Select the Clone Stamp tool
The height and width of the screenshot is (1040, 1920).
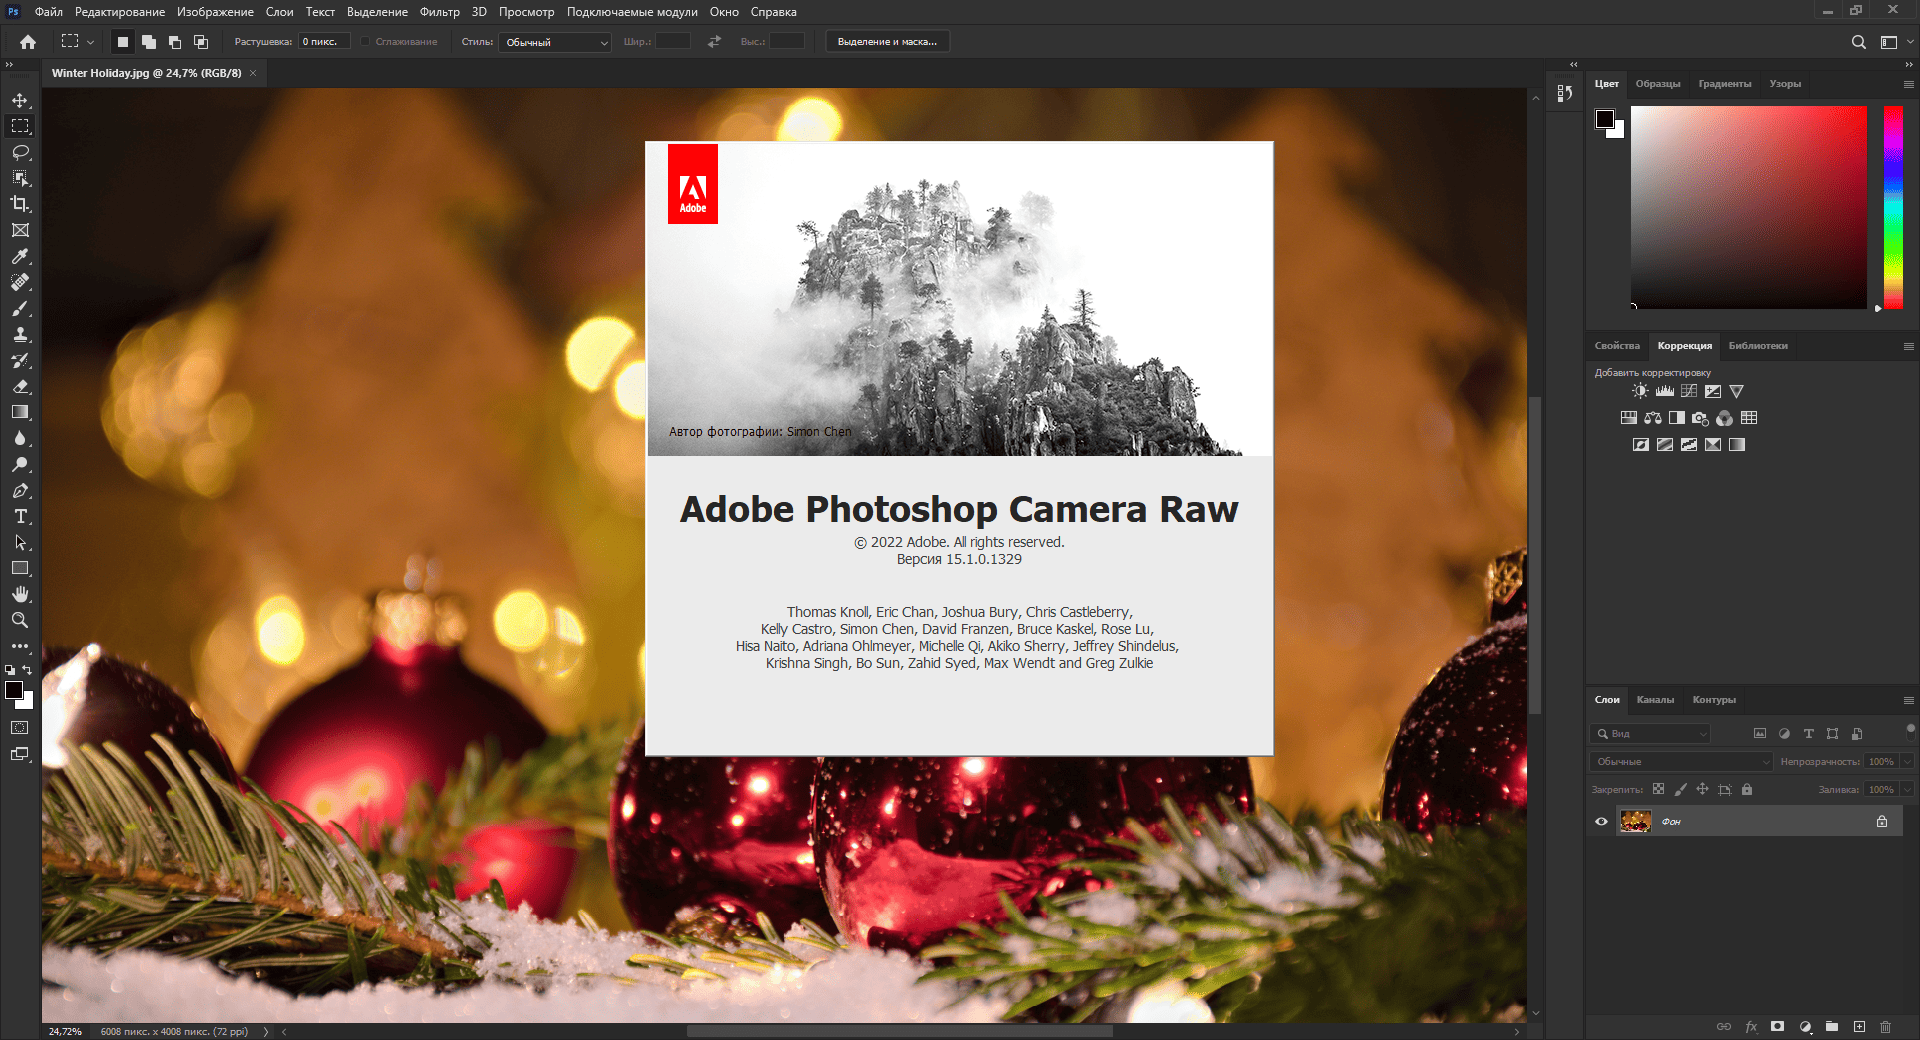[x=20, y=334]
